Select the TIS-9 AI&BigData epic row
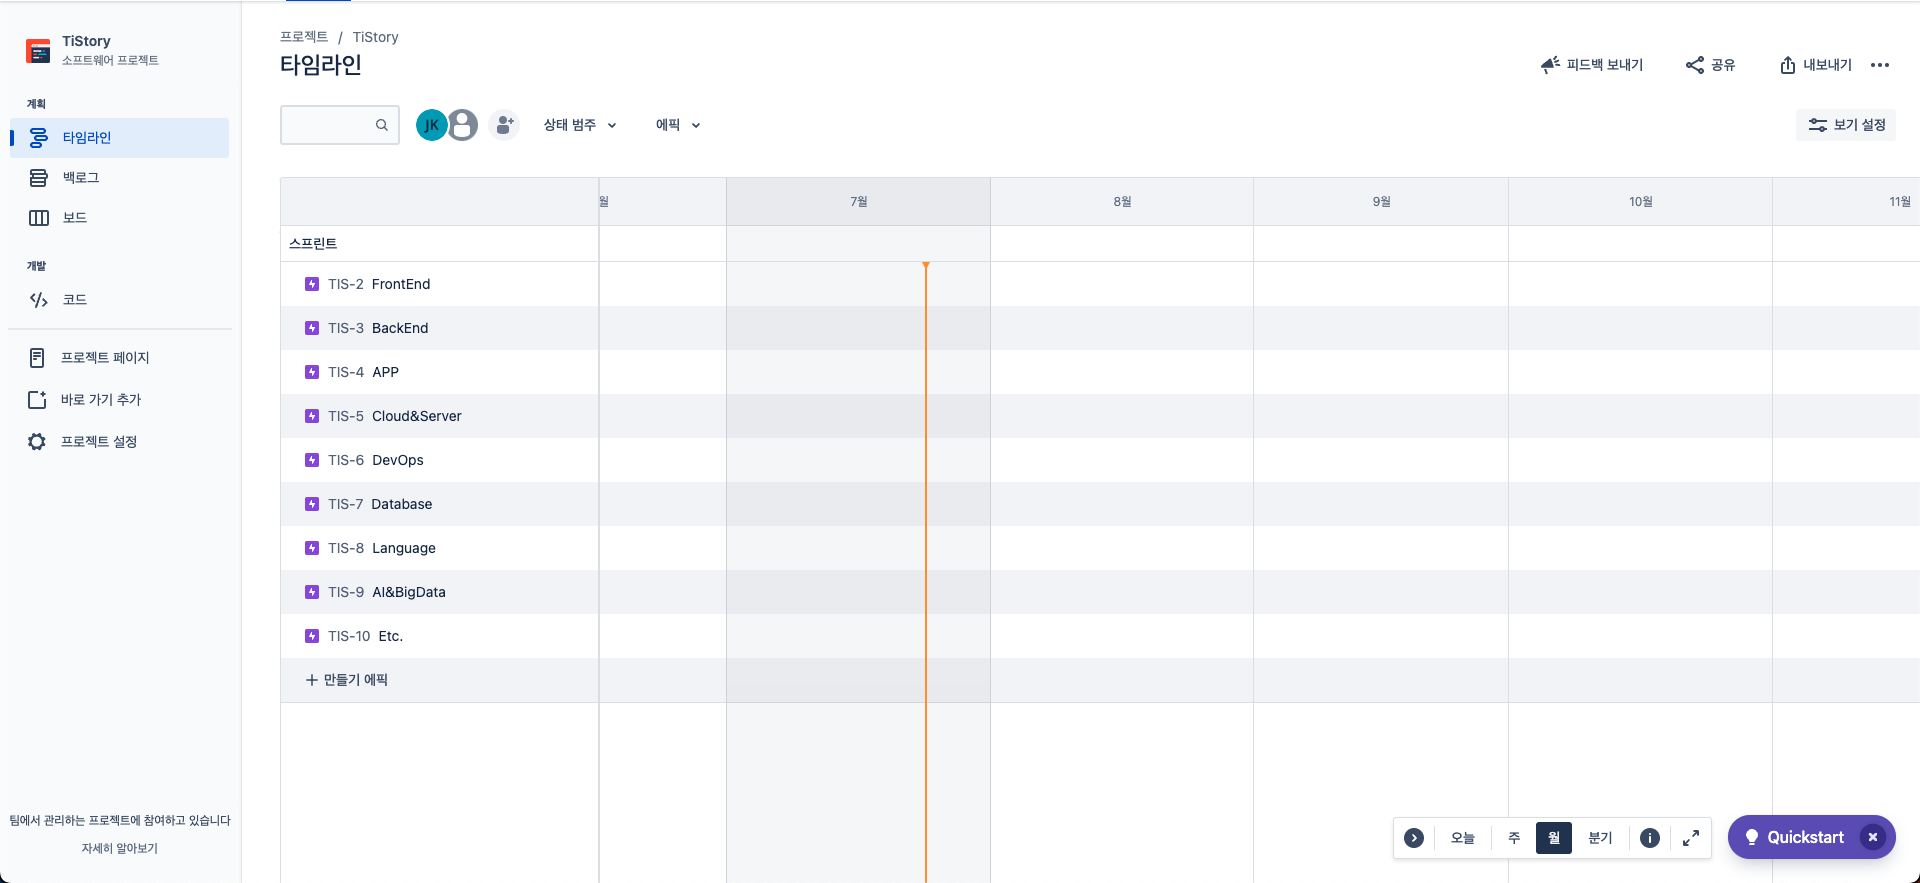This screenshot has width=1920, height=883. (x=440, y=592)
